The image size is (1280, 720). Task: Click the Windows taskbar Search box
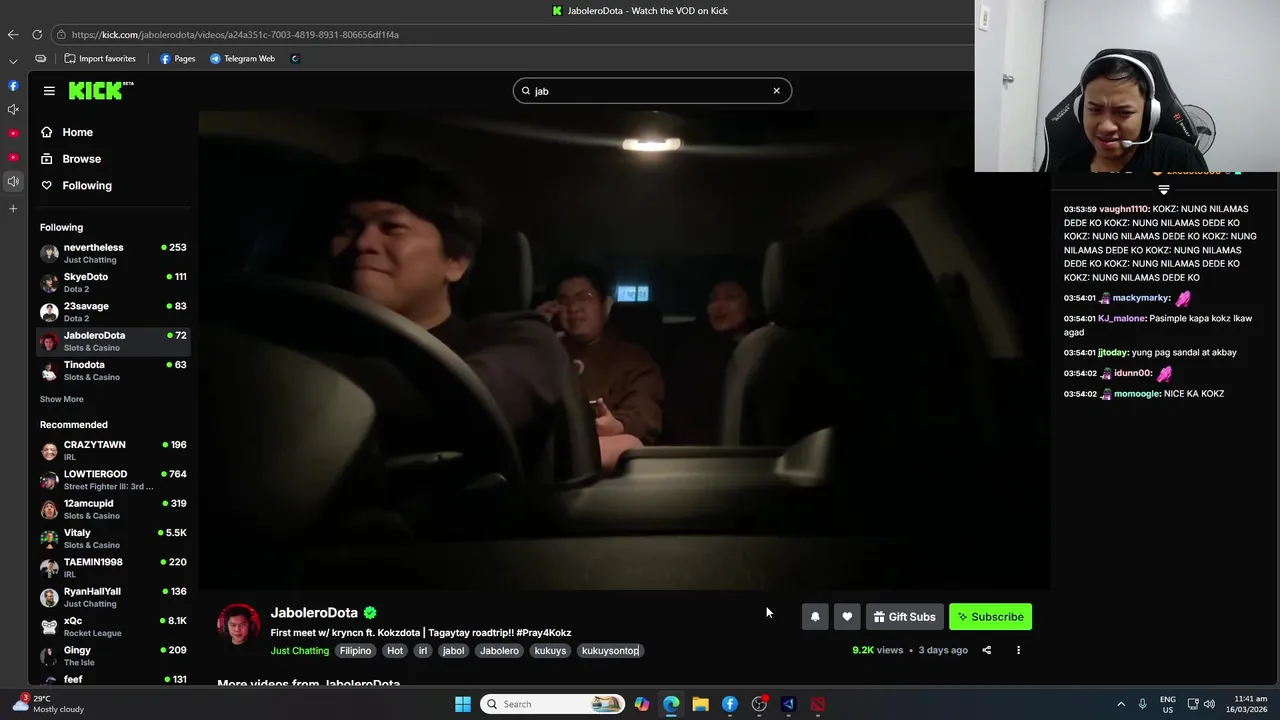(x=552, y=704)
